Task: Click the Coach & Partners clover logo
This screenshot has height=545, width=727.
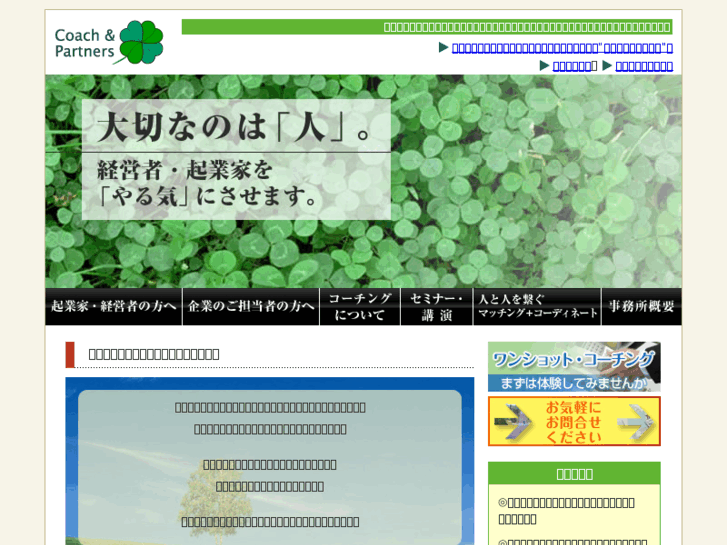Action: (x=109, y=42)
